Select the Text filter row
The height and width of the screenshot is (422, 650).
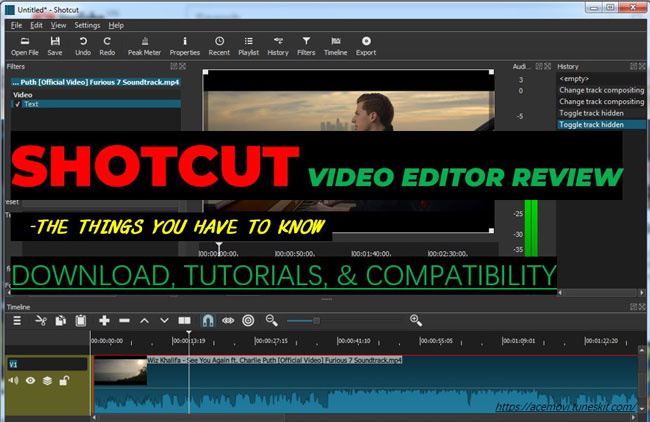pos(96,104)
